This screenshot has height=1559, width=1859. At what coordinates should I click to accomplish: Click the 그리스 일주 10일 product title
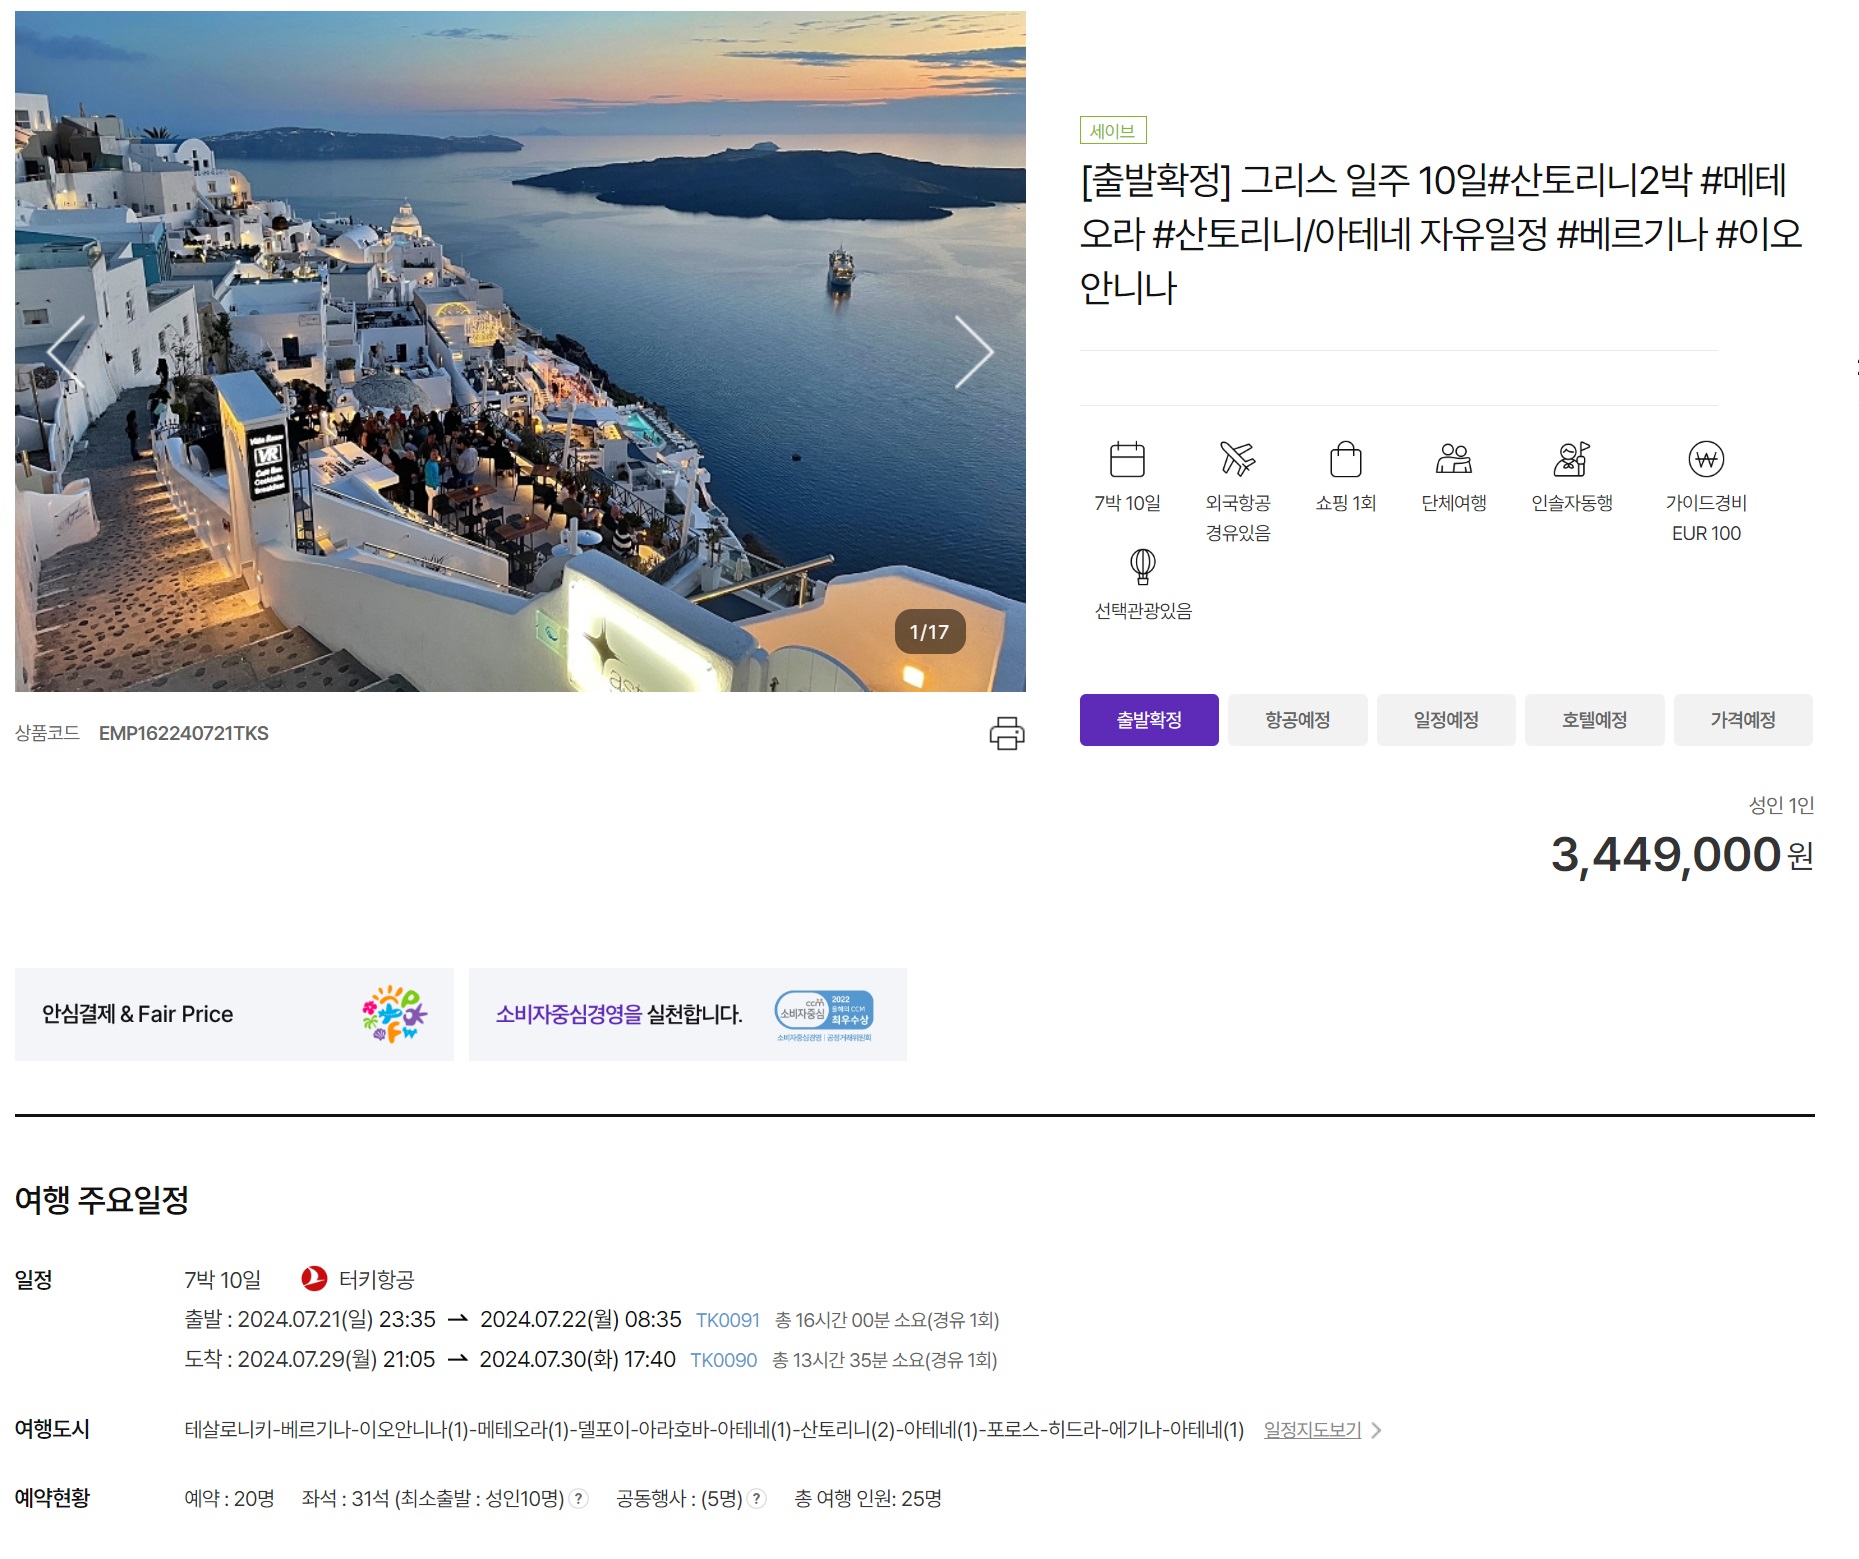click(1441, 234)
